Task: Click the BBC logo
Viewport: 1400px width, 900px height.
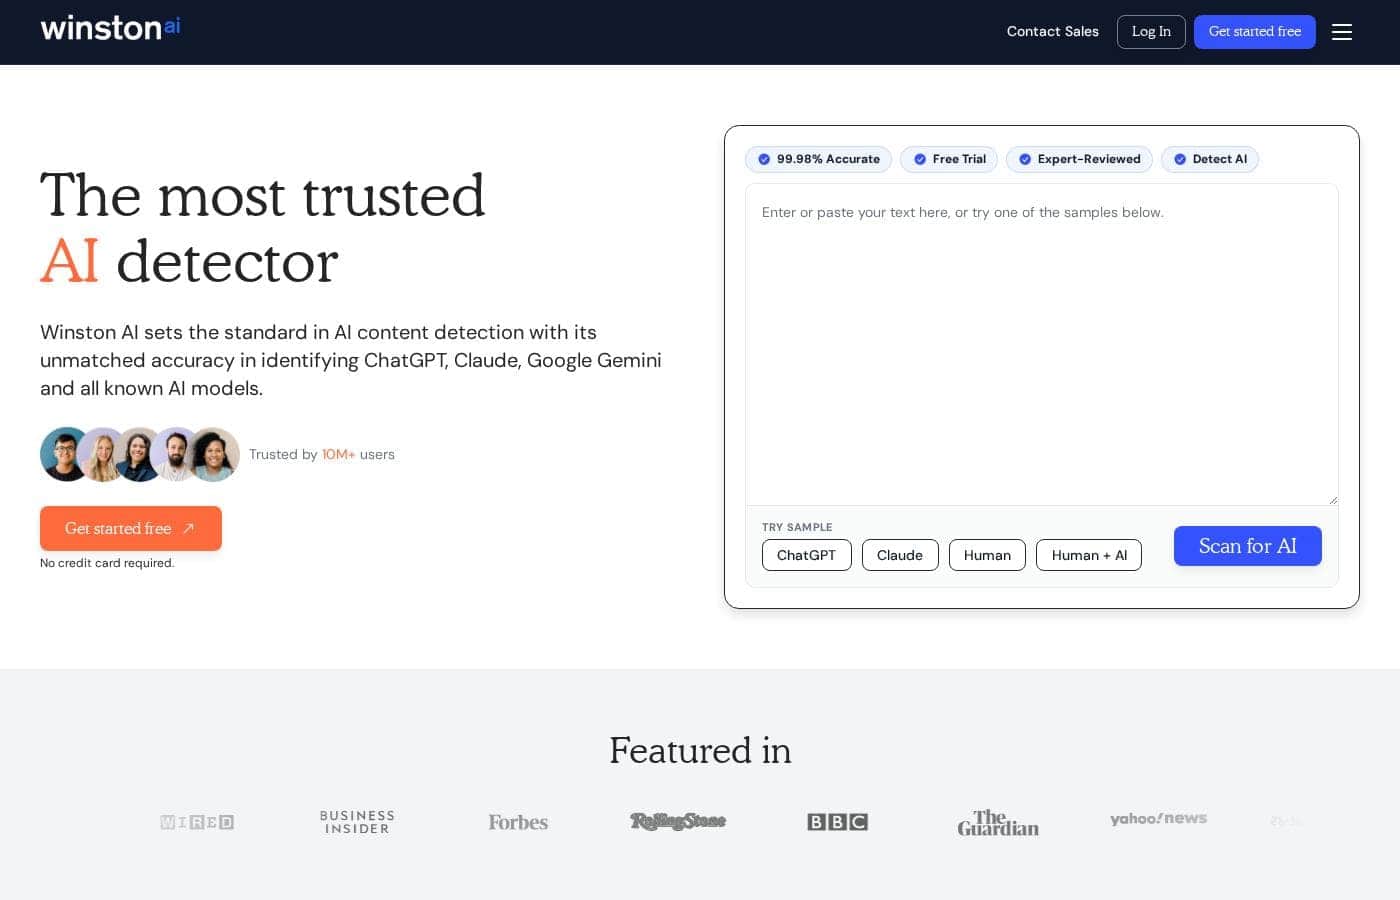Action: [838, 822]
